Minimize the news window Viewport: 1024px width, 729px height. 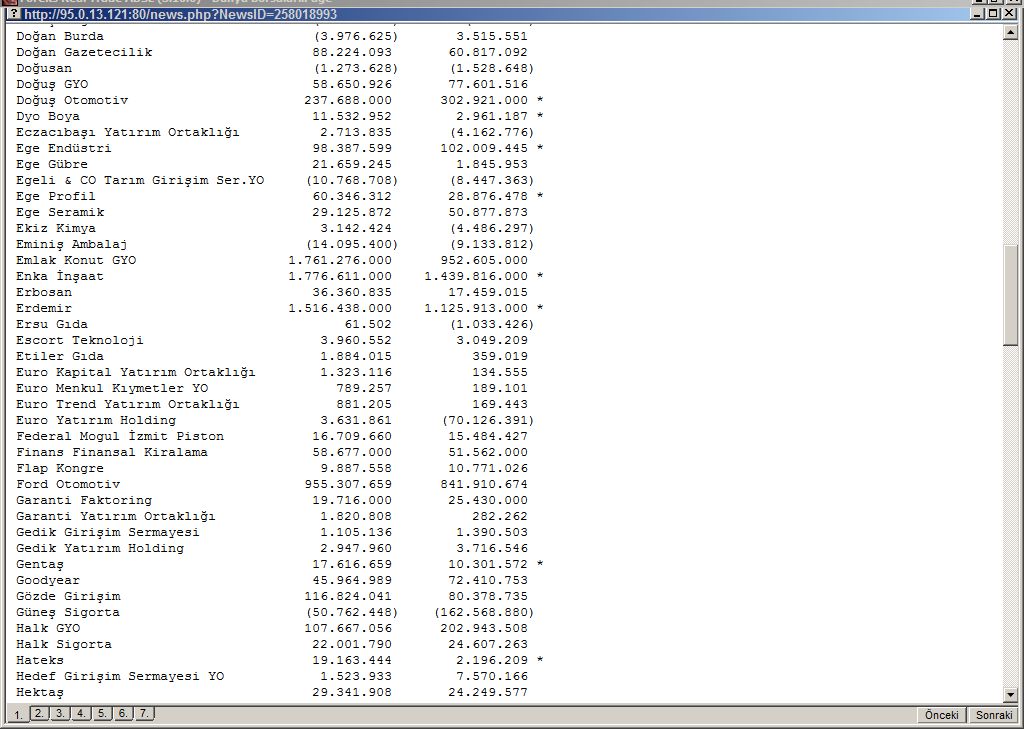978,13
